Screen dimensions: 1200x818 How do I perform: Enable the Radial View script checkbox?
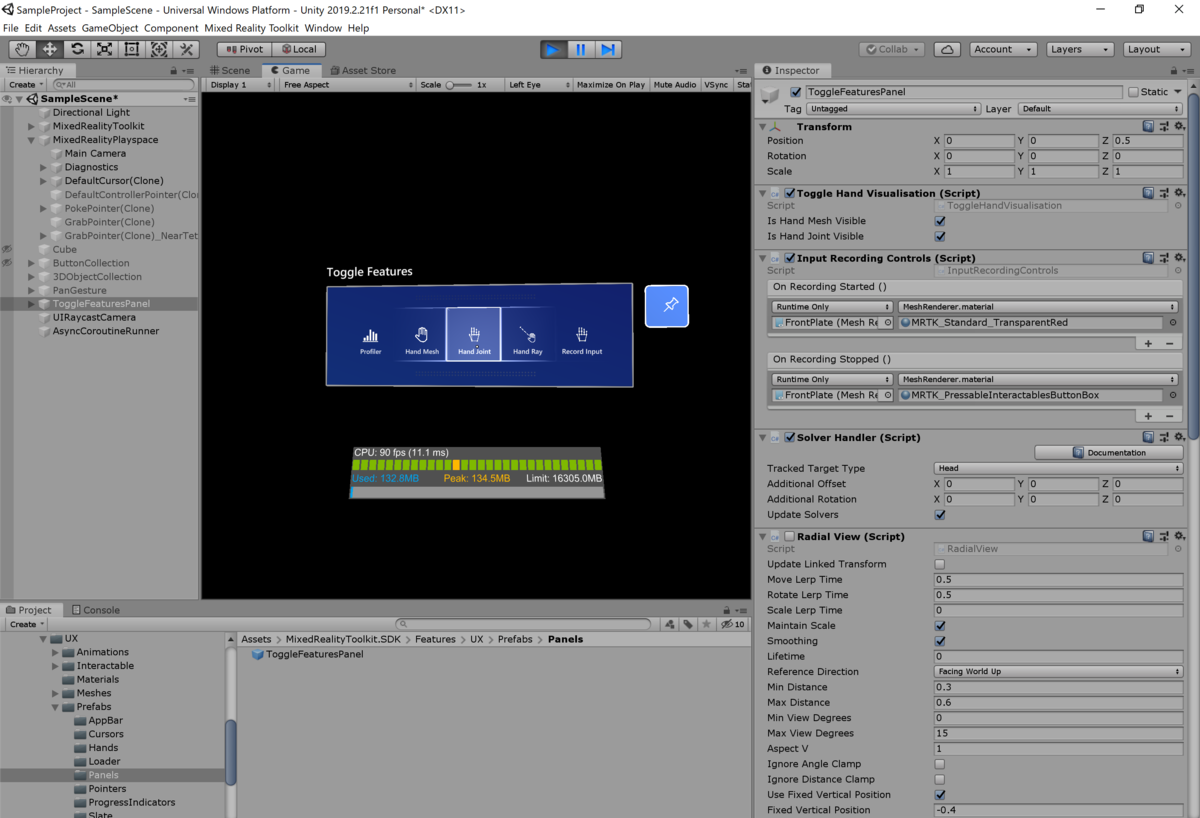789,537
